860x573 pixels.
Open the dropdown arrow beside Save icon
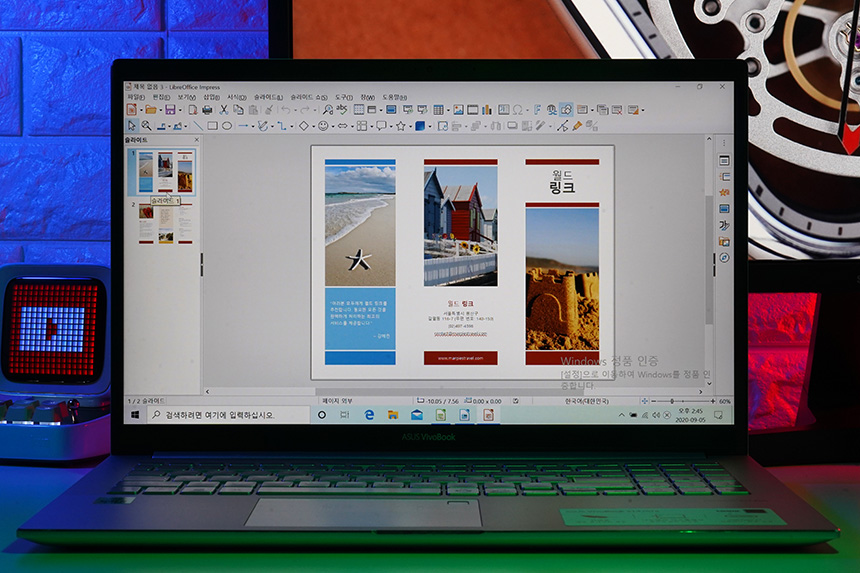(x=179, y=110)
